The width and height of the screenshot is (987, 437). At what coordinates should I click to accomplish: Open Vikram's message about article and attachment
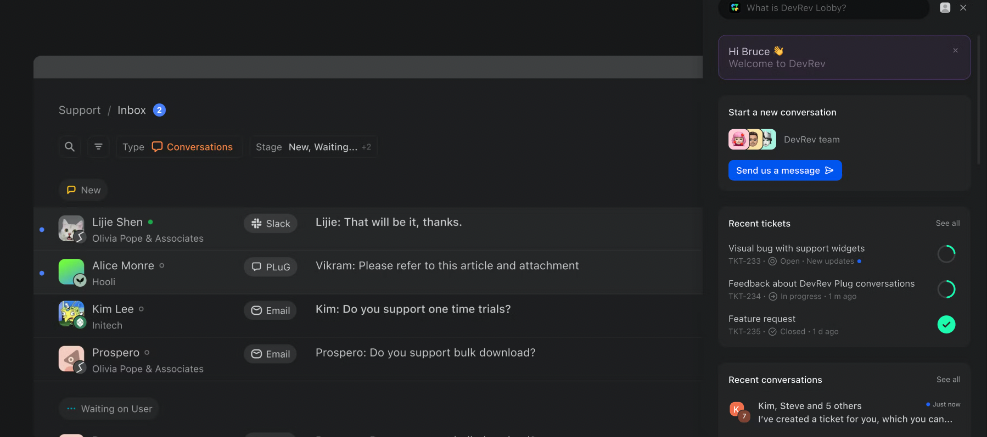(x=447, y=266)
